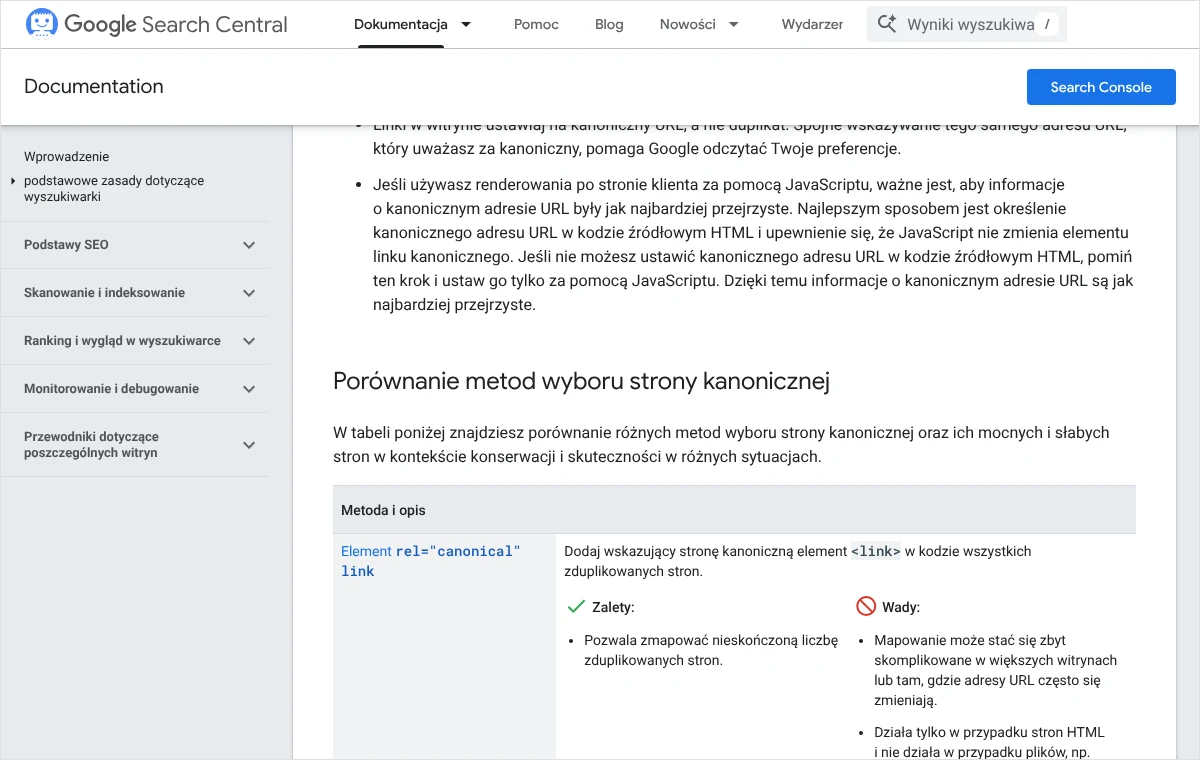Select the Dokumentacja tab
This screenshot has width=1200, height=760.
[401, 24]
